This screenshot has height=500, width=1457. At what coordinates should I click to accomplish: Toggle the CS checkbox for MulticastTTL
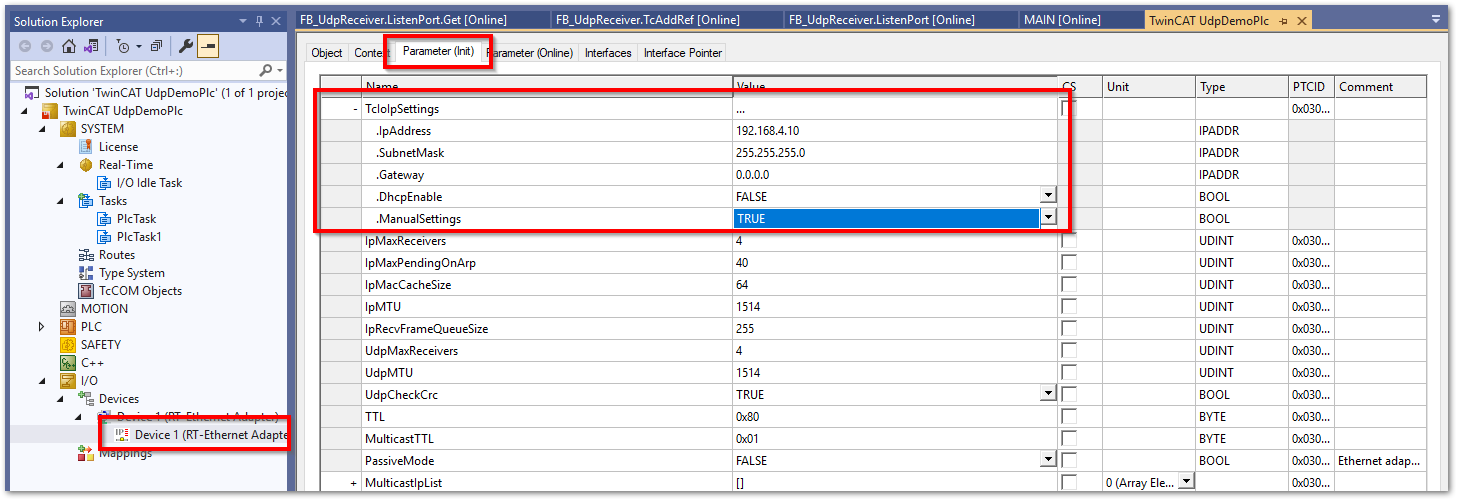click(1069, 439)
